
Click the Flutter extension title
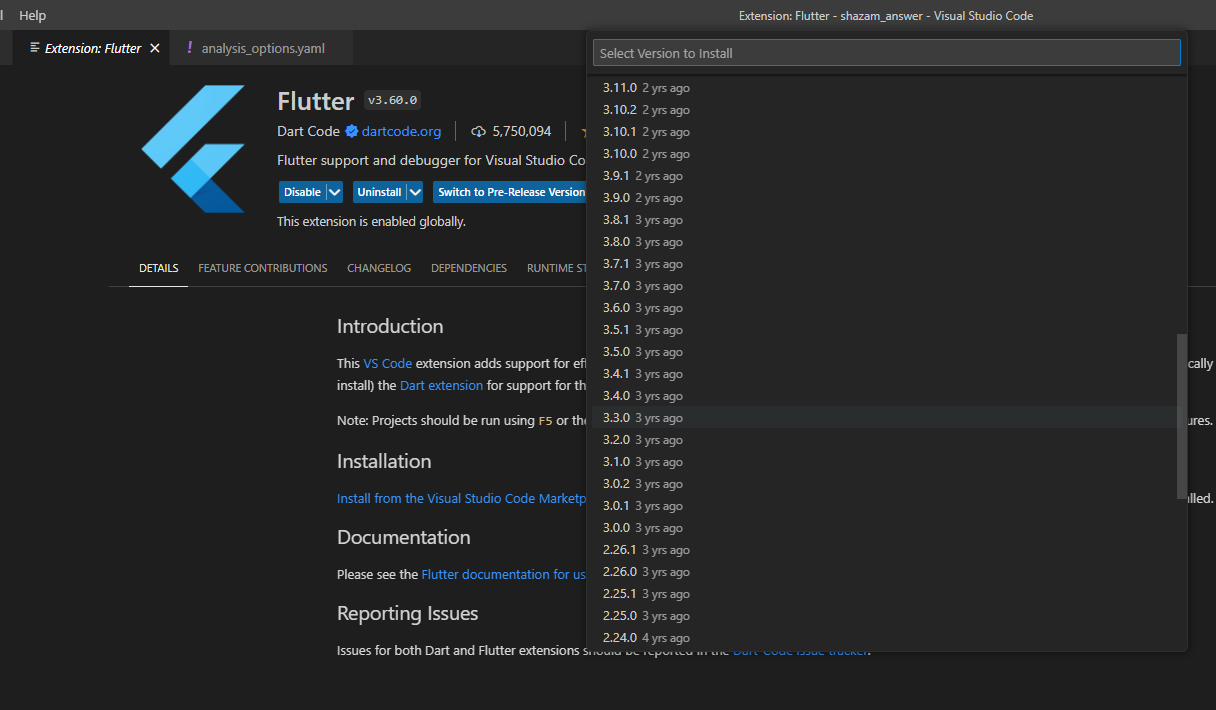[x=316, y=101]
